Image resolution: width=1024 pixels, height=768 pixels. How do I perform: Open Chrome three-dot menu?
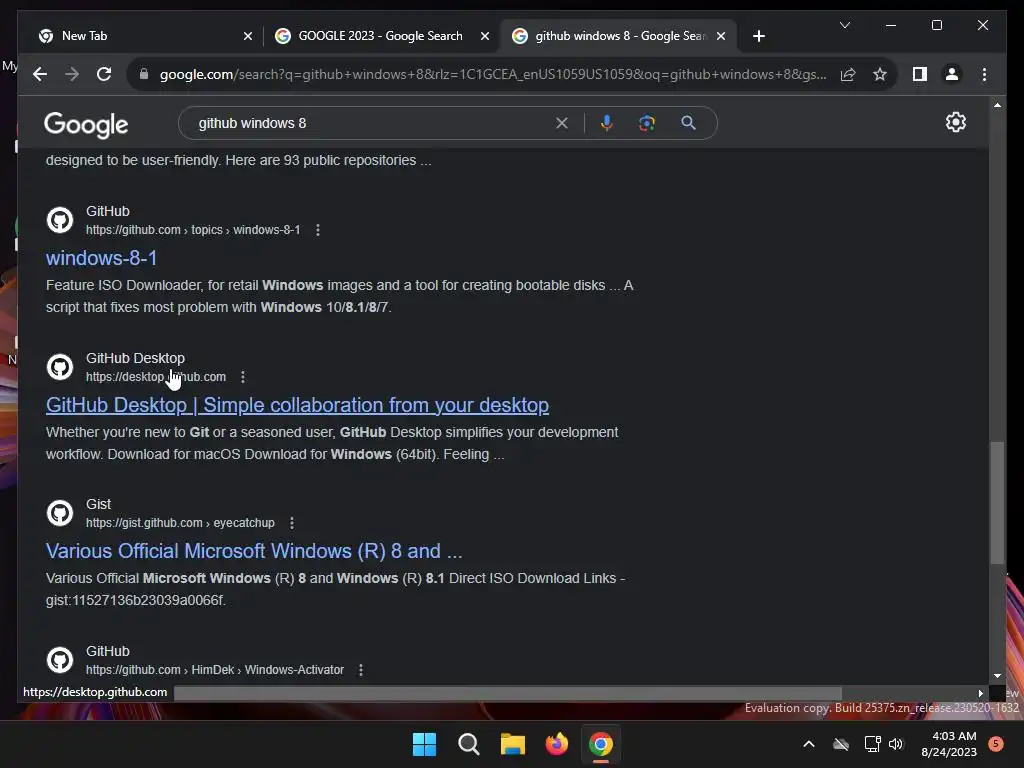[x=984, y=74]
